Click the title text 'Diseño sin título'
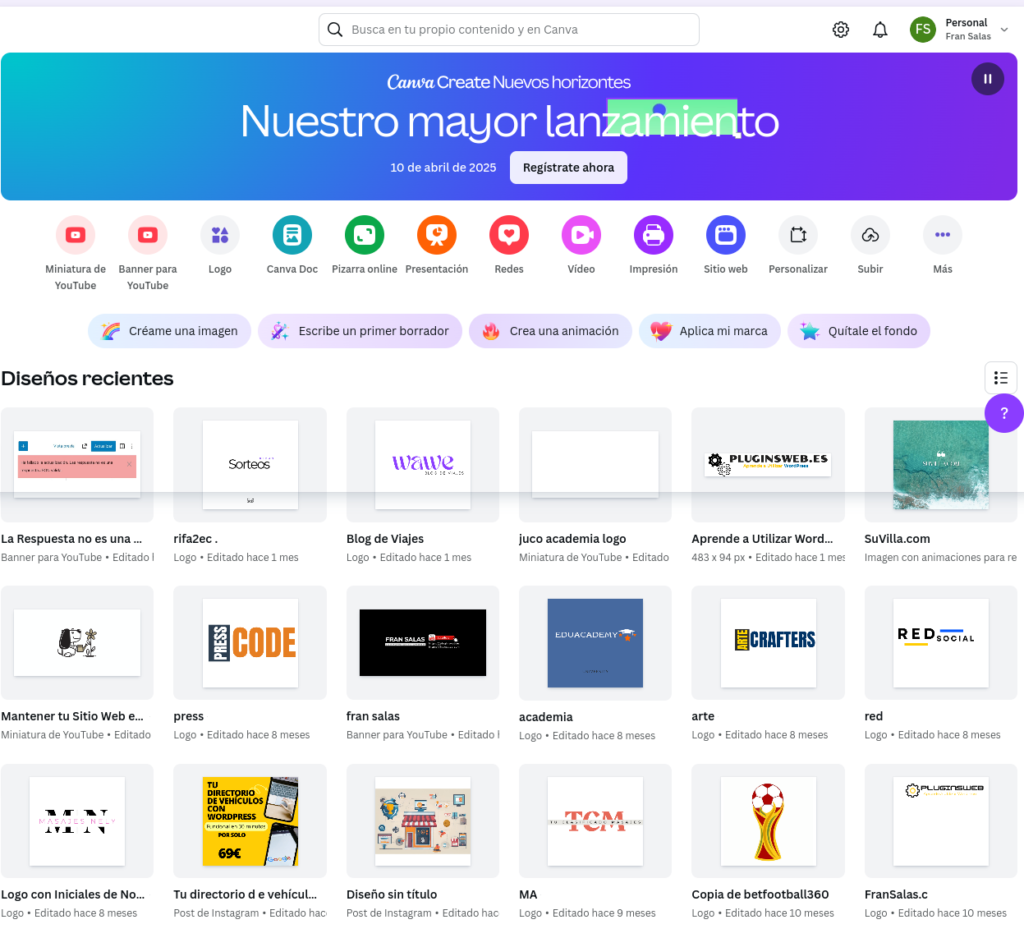 tap(392, 894)
